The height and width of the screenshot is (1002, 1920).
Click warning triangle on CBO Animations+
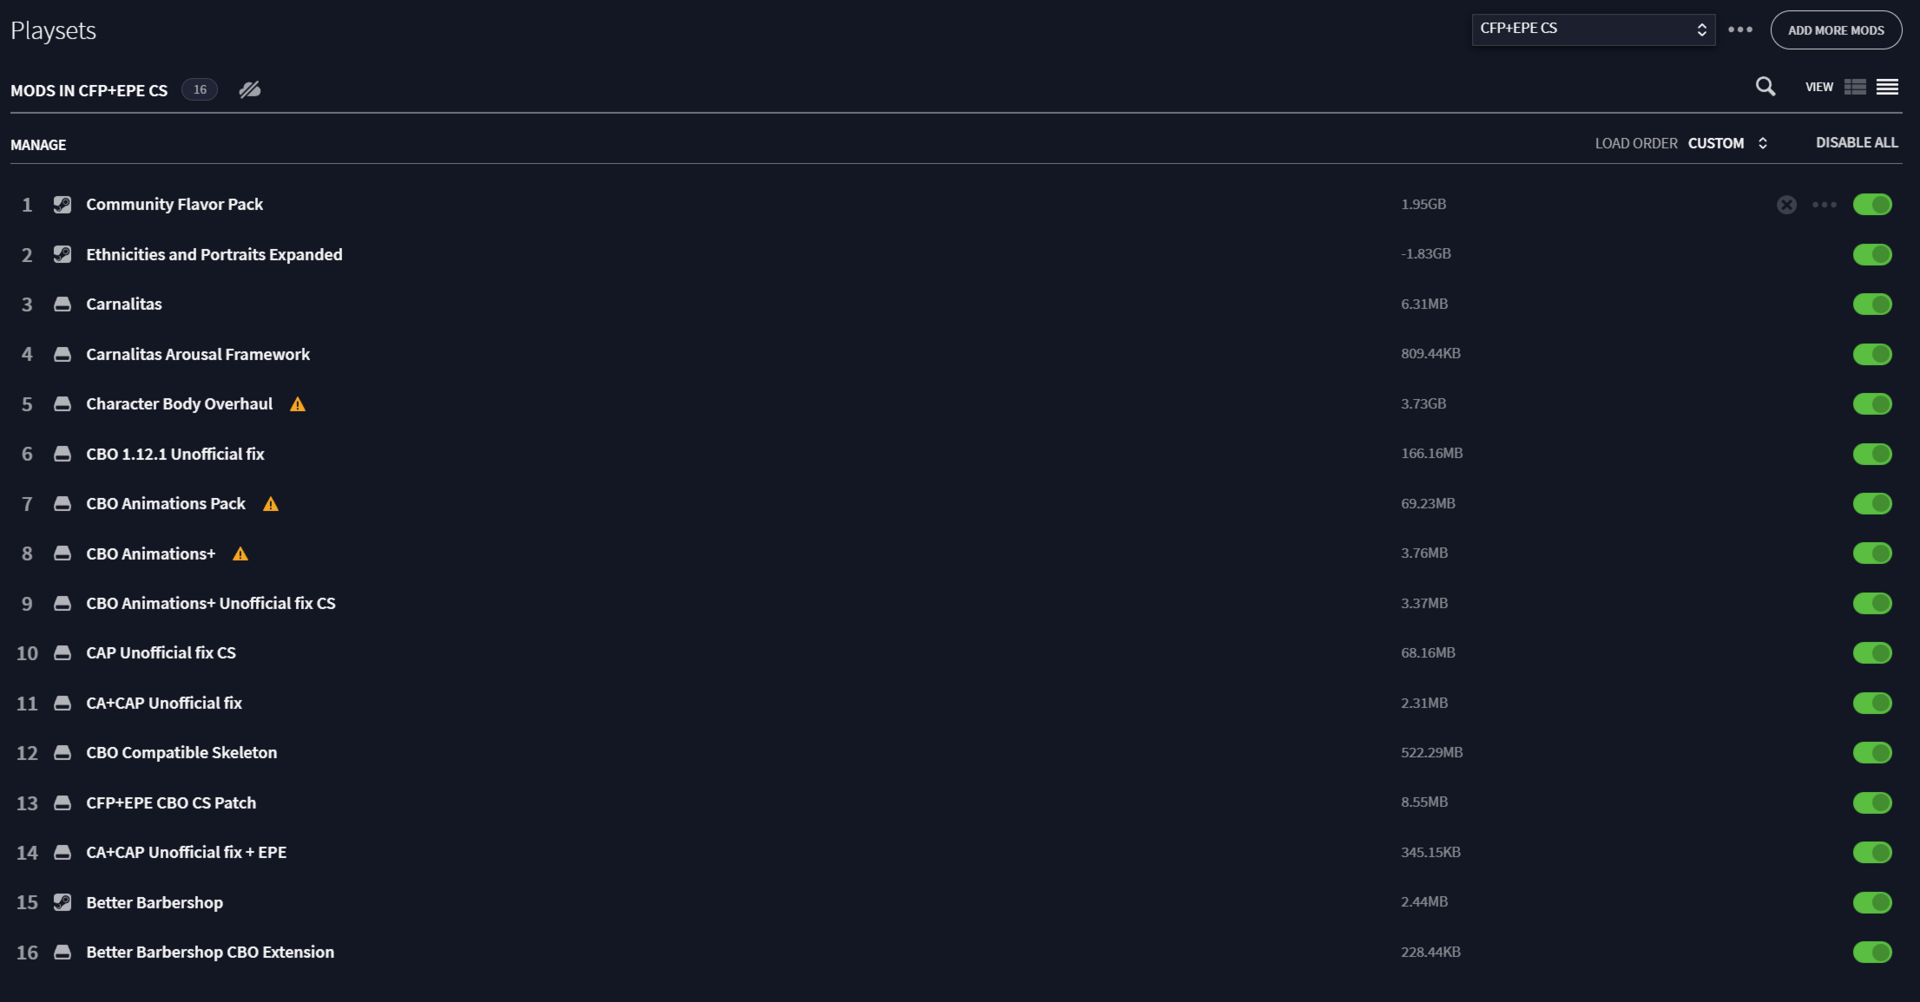240,554
